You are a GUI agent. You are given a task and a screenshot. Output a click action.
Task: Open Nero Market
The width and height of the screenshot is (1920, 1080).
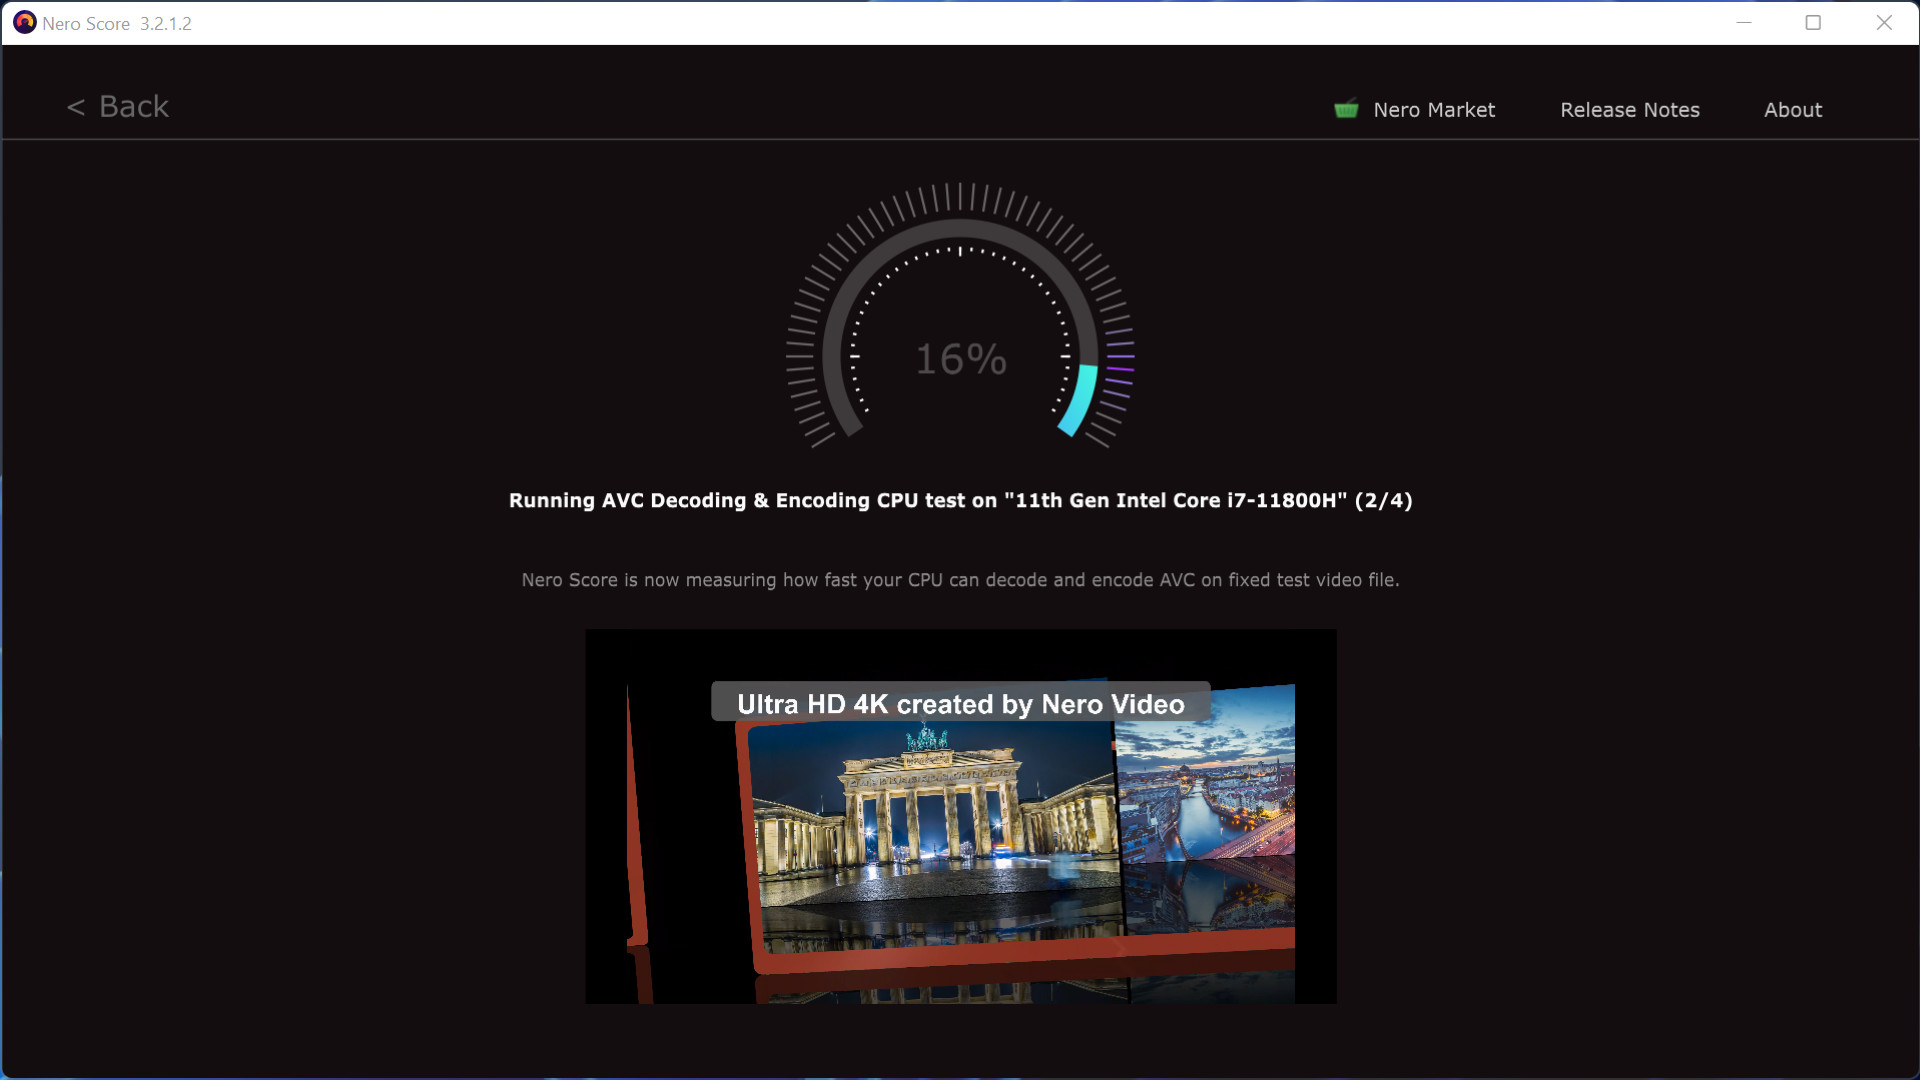pyautogui.click(x=1432, y=110)
